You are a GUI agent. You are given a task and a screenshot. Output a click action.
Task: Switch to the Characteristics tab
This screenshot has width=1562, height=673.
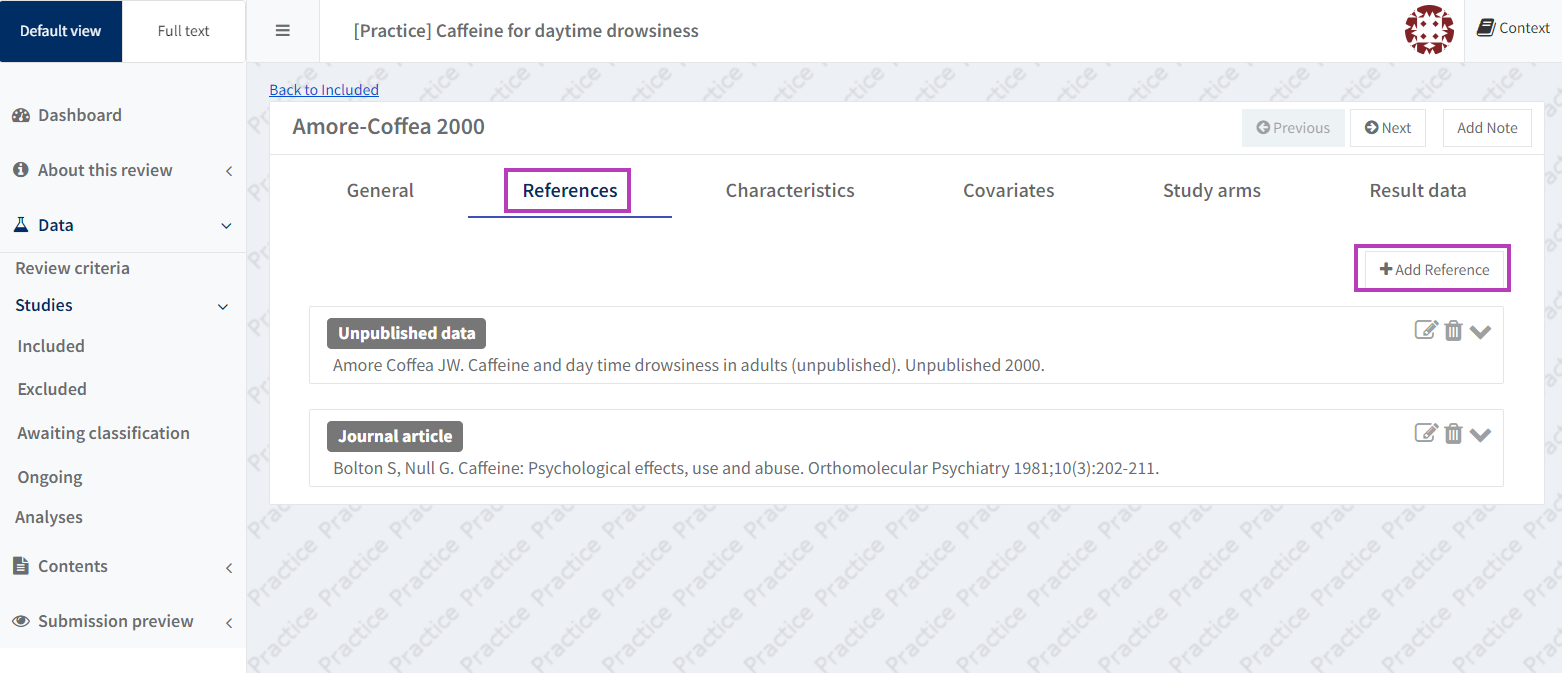pos(789,190)
